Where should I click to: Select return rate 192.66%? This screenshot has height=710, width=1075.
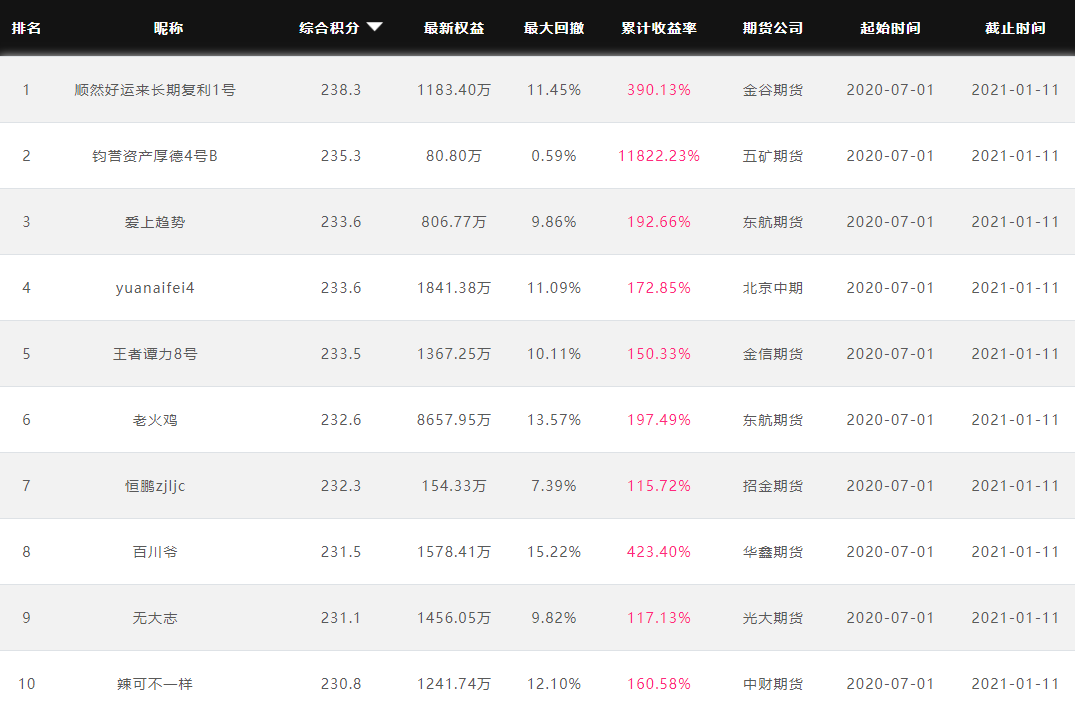(659, 222)
